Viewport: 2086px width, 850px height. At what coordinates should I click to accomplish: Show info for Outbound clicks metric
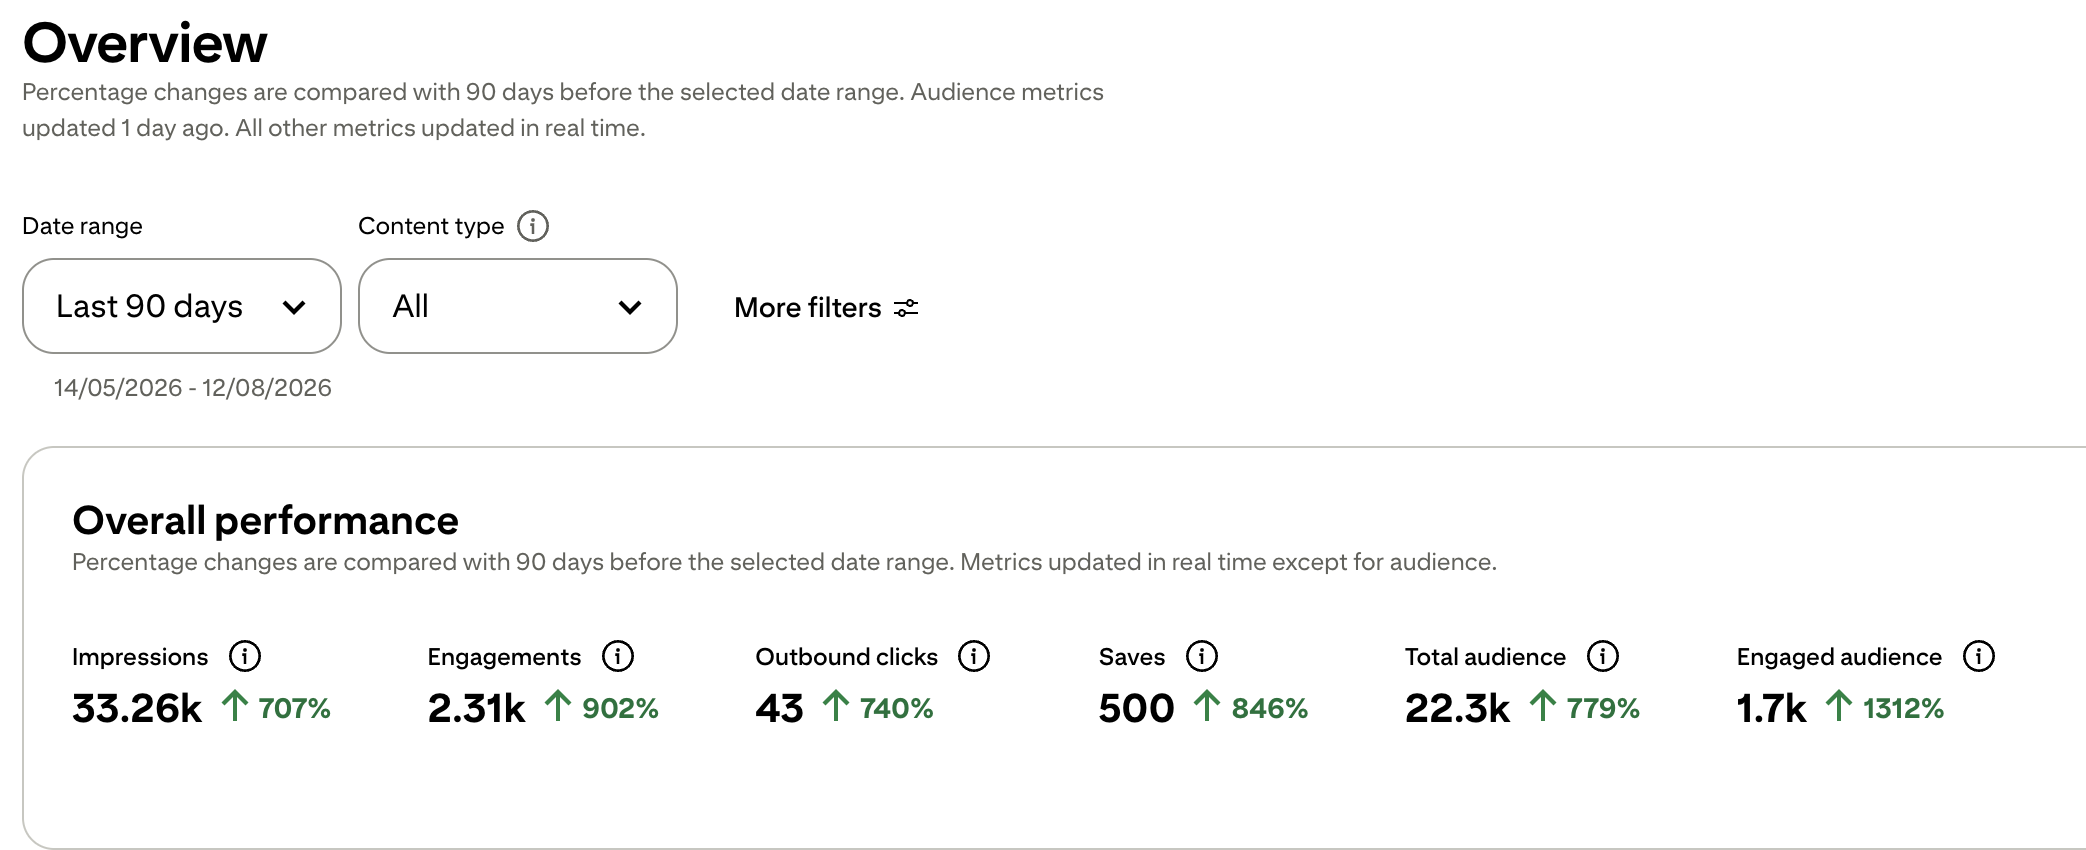(974, 656)
